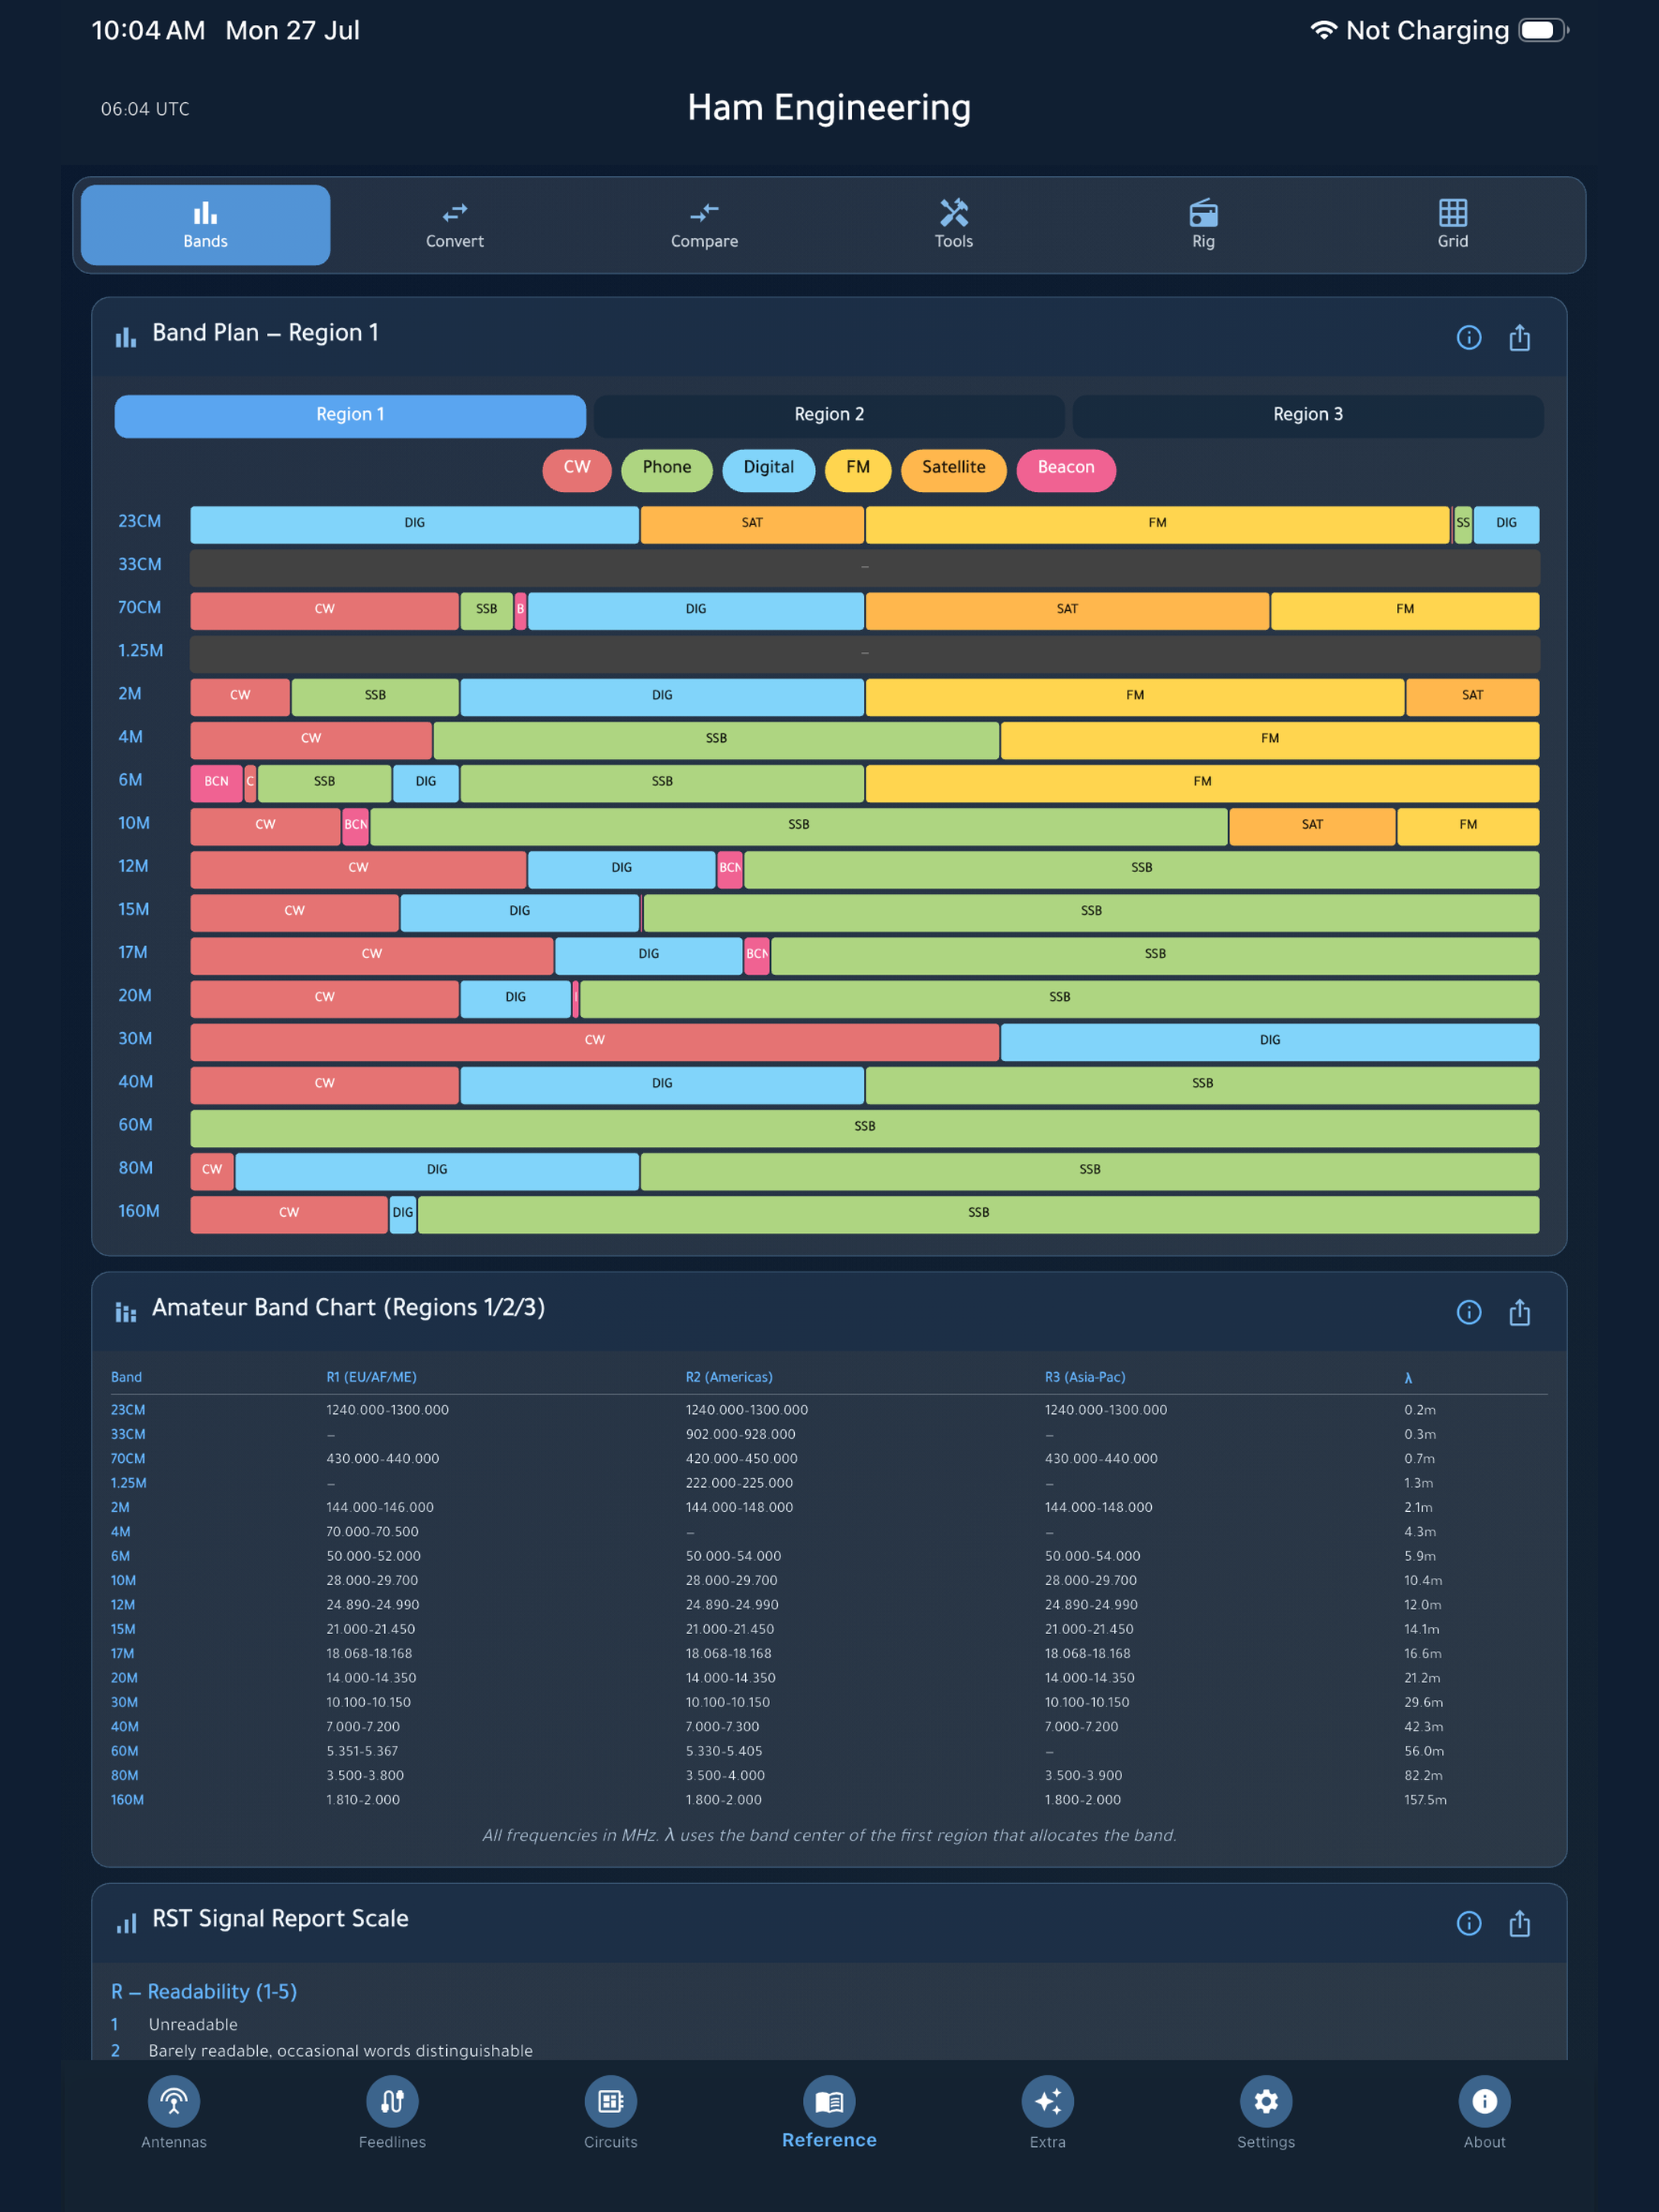Switch band plan to Region 2
Screen dimensions: 1659x2212
pyautogui.click(x=829, y=415)
